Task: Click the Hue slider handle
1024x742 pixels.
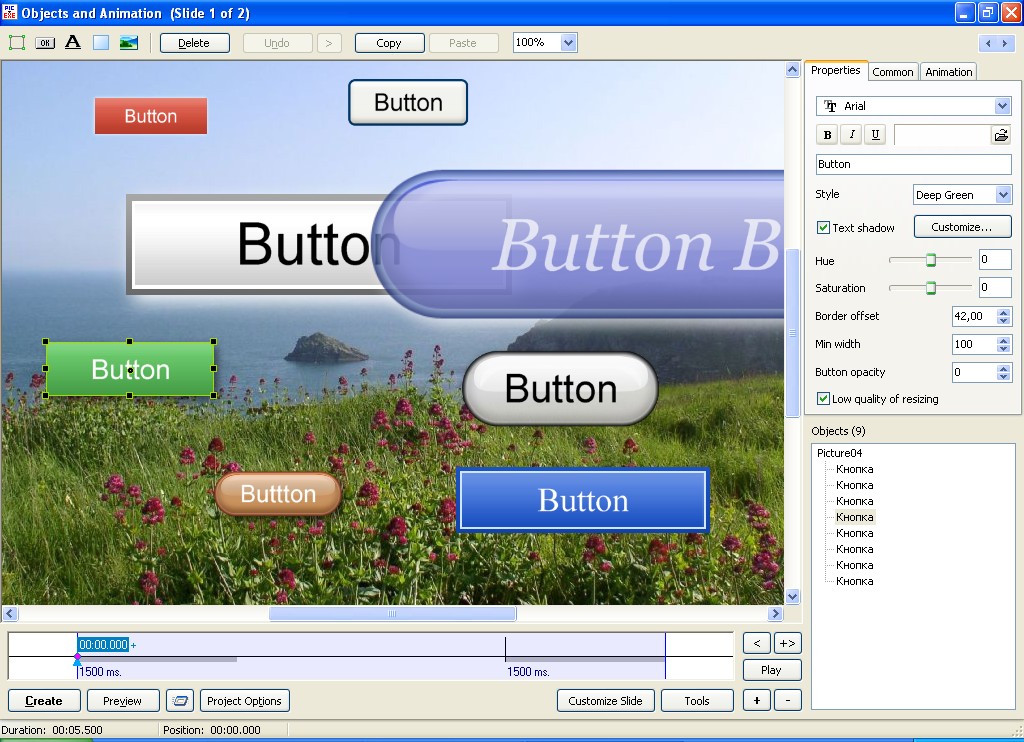Action: [x=931, y=260]
